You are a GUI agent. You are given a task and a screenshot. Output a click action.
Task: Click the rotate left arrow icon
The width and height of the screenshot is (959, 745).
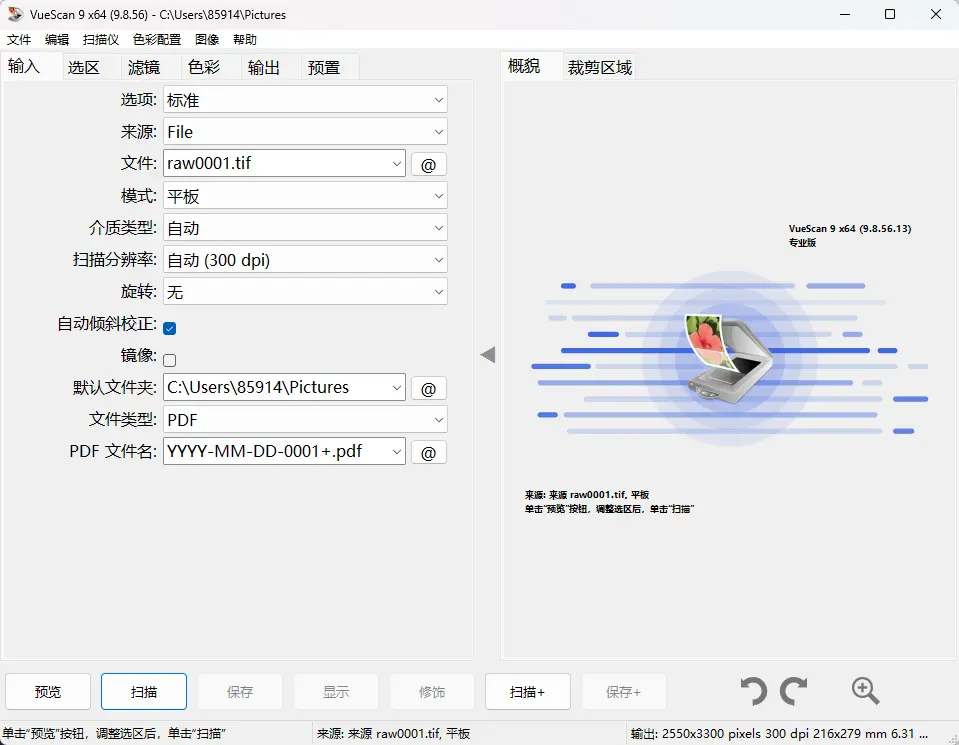pyautogui.click(x=754, y=691)
